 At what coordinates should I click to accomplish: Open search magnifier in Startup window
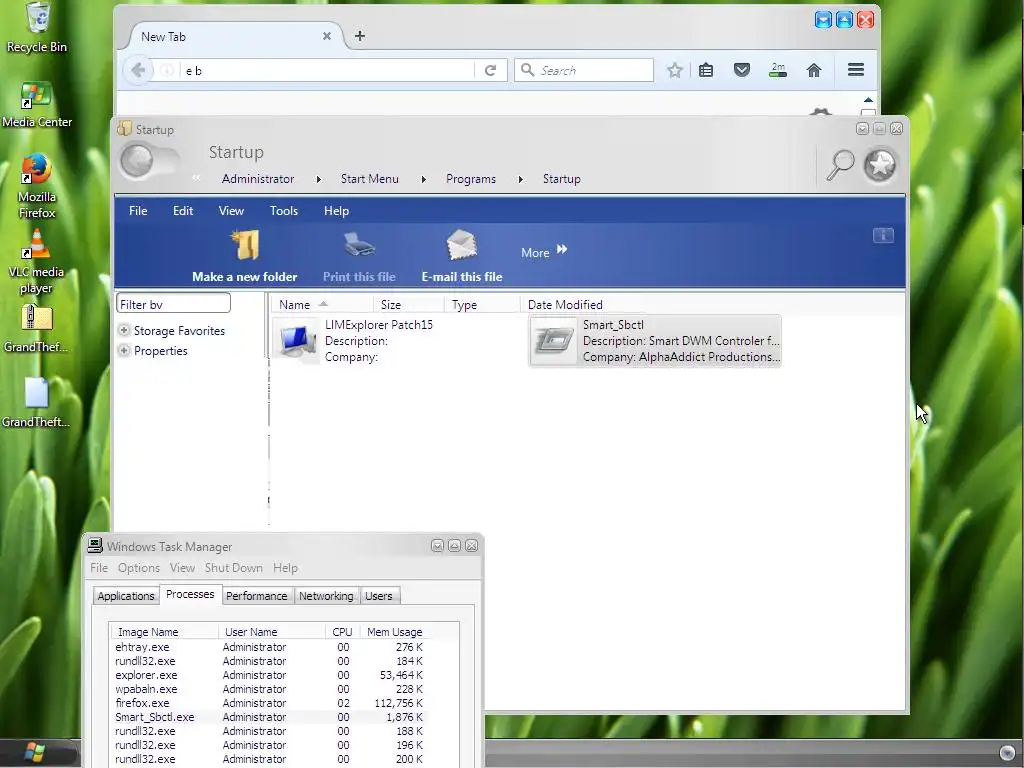click(840, 165)
